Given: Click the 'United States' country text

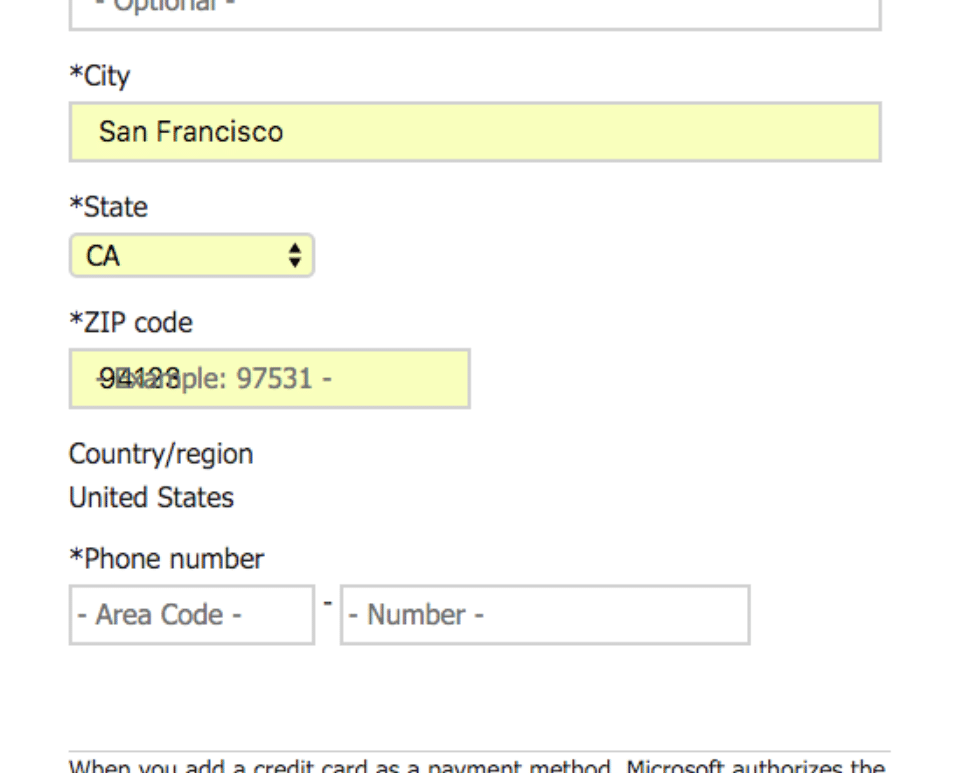Looking at the screenshot, I should (x=150, y=497).
